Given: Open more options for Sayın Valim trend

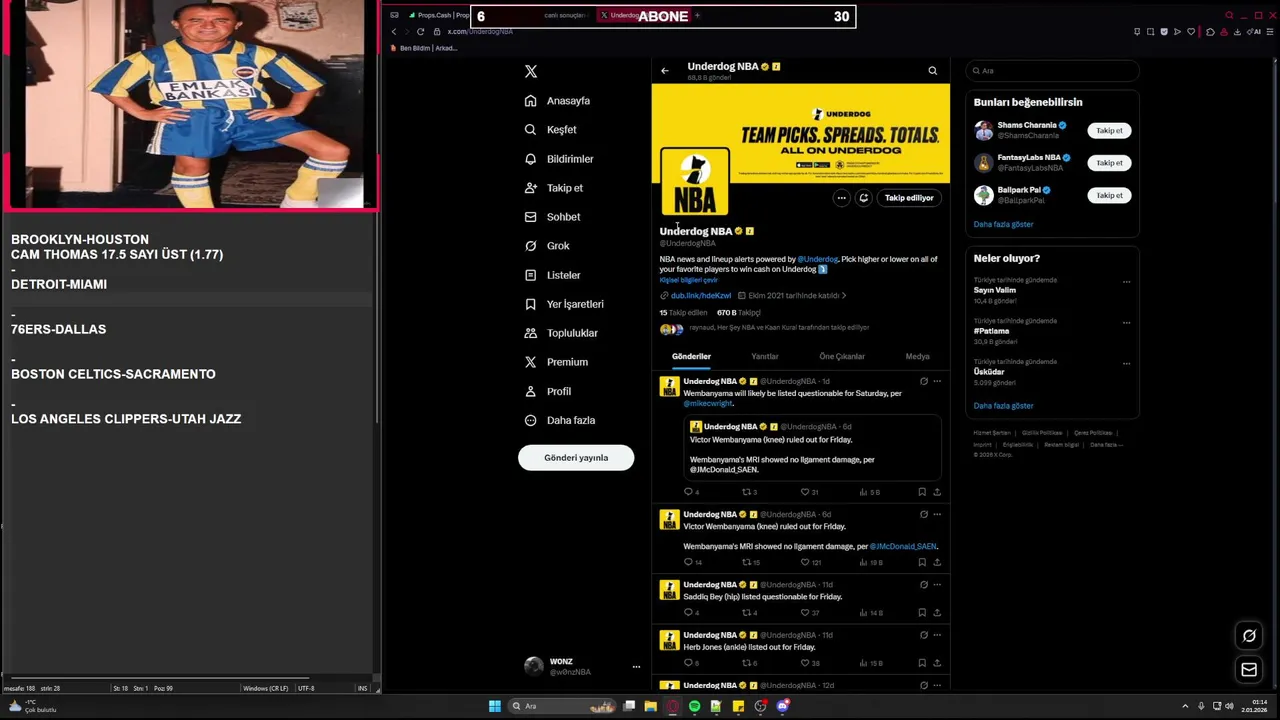Looking at the screenshot, I should (1126, 282).
